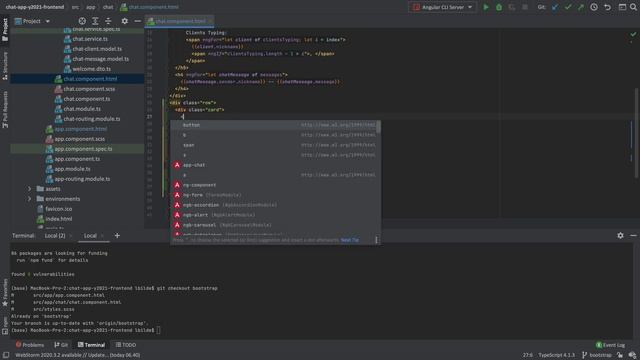Click the bootstrap Git branch widget
This screenshot has height=360, width=640.
click(597, 355)
